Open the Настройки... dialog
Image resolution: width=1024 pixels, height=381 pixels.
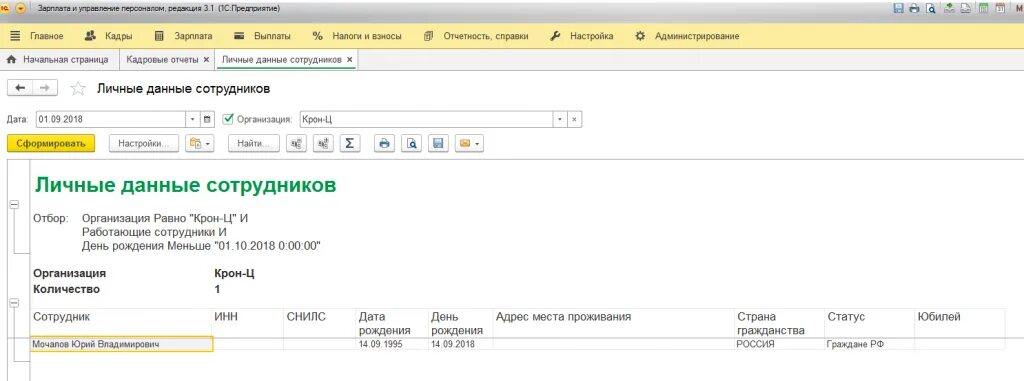click(144, 143)
